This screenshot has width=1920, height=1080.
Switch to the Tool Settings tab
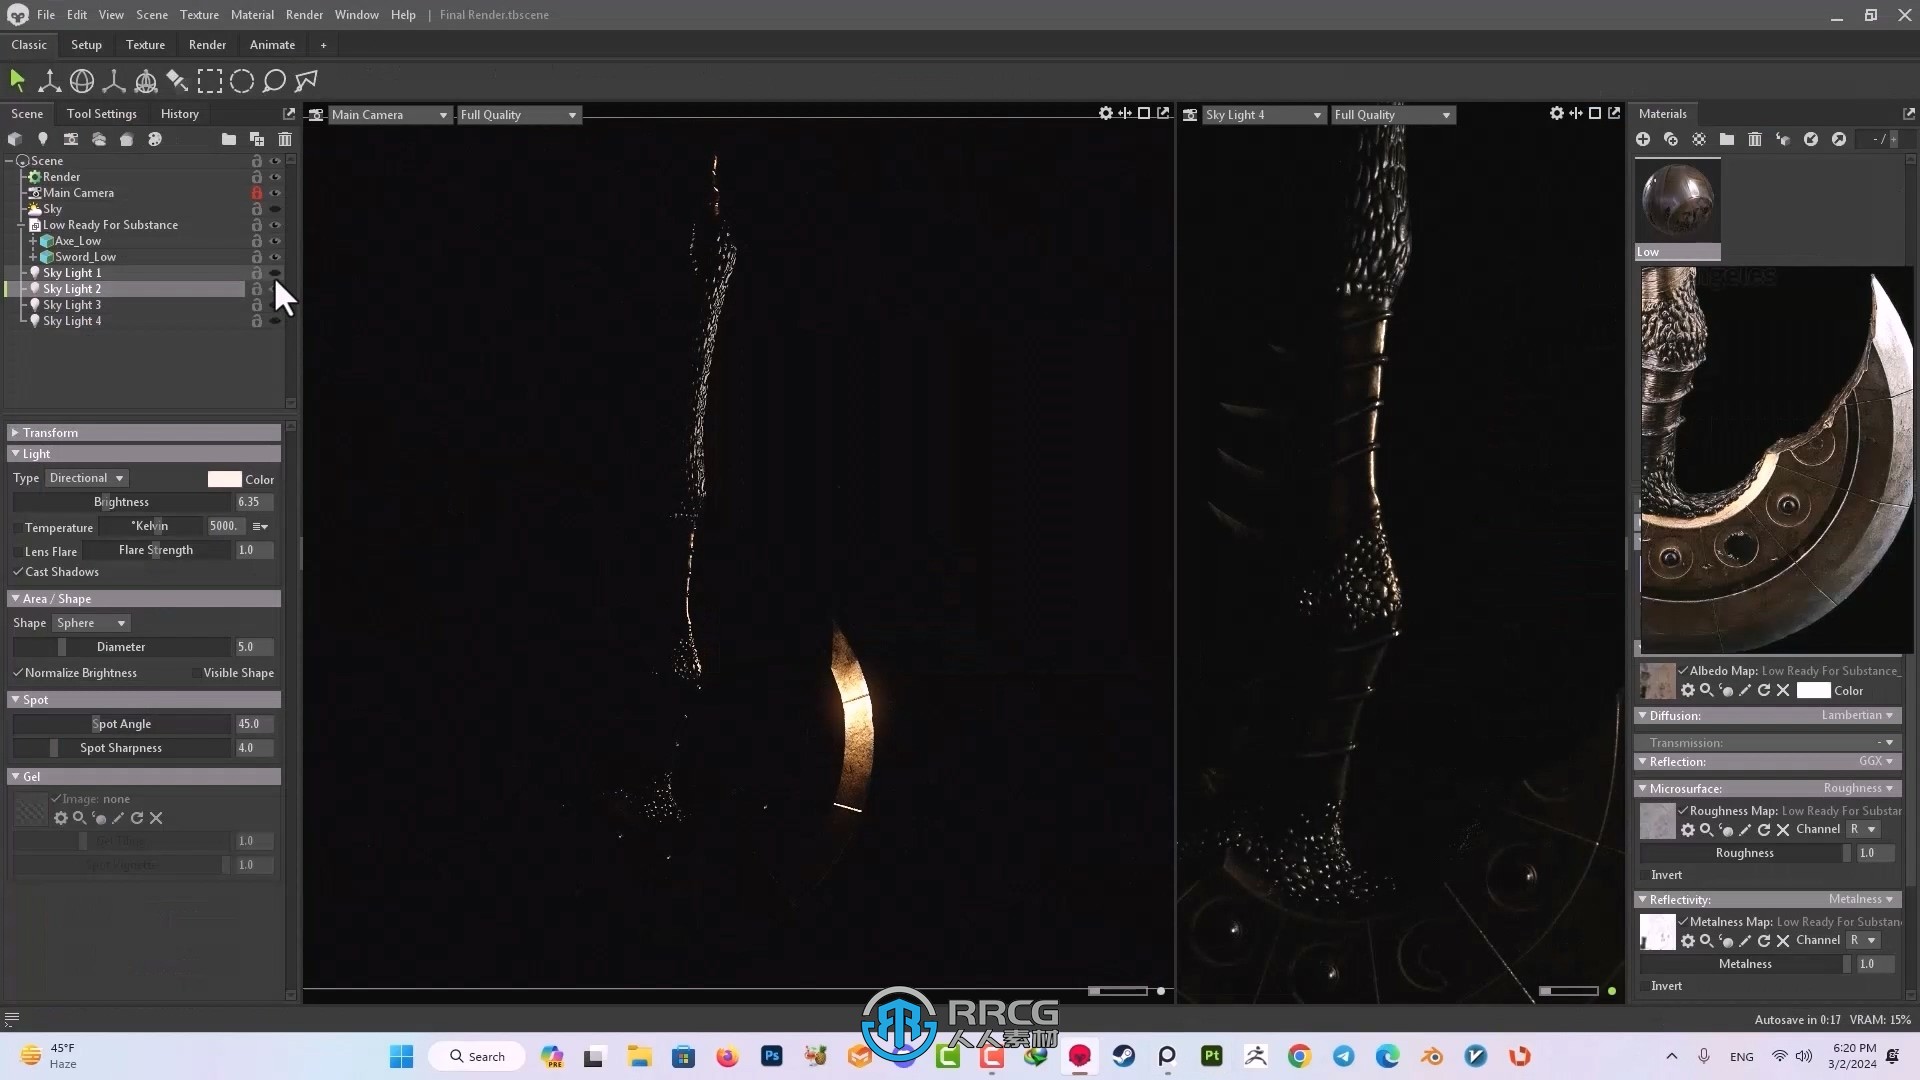coord(101,114)
